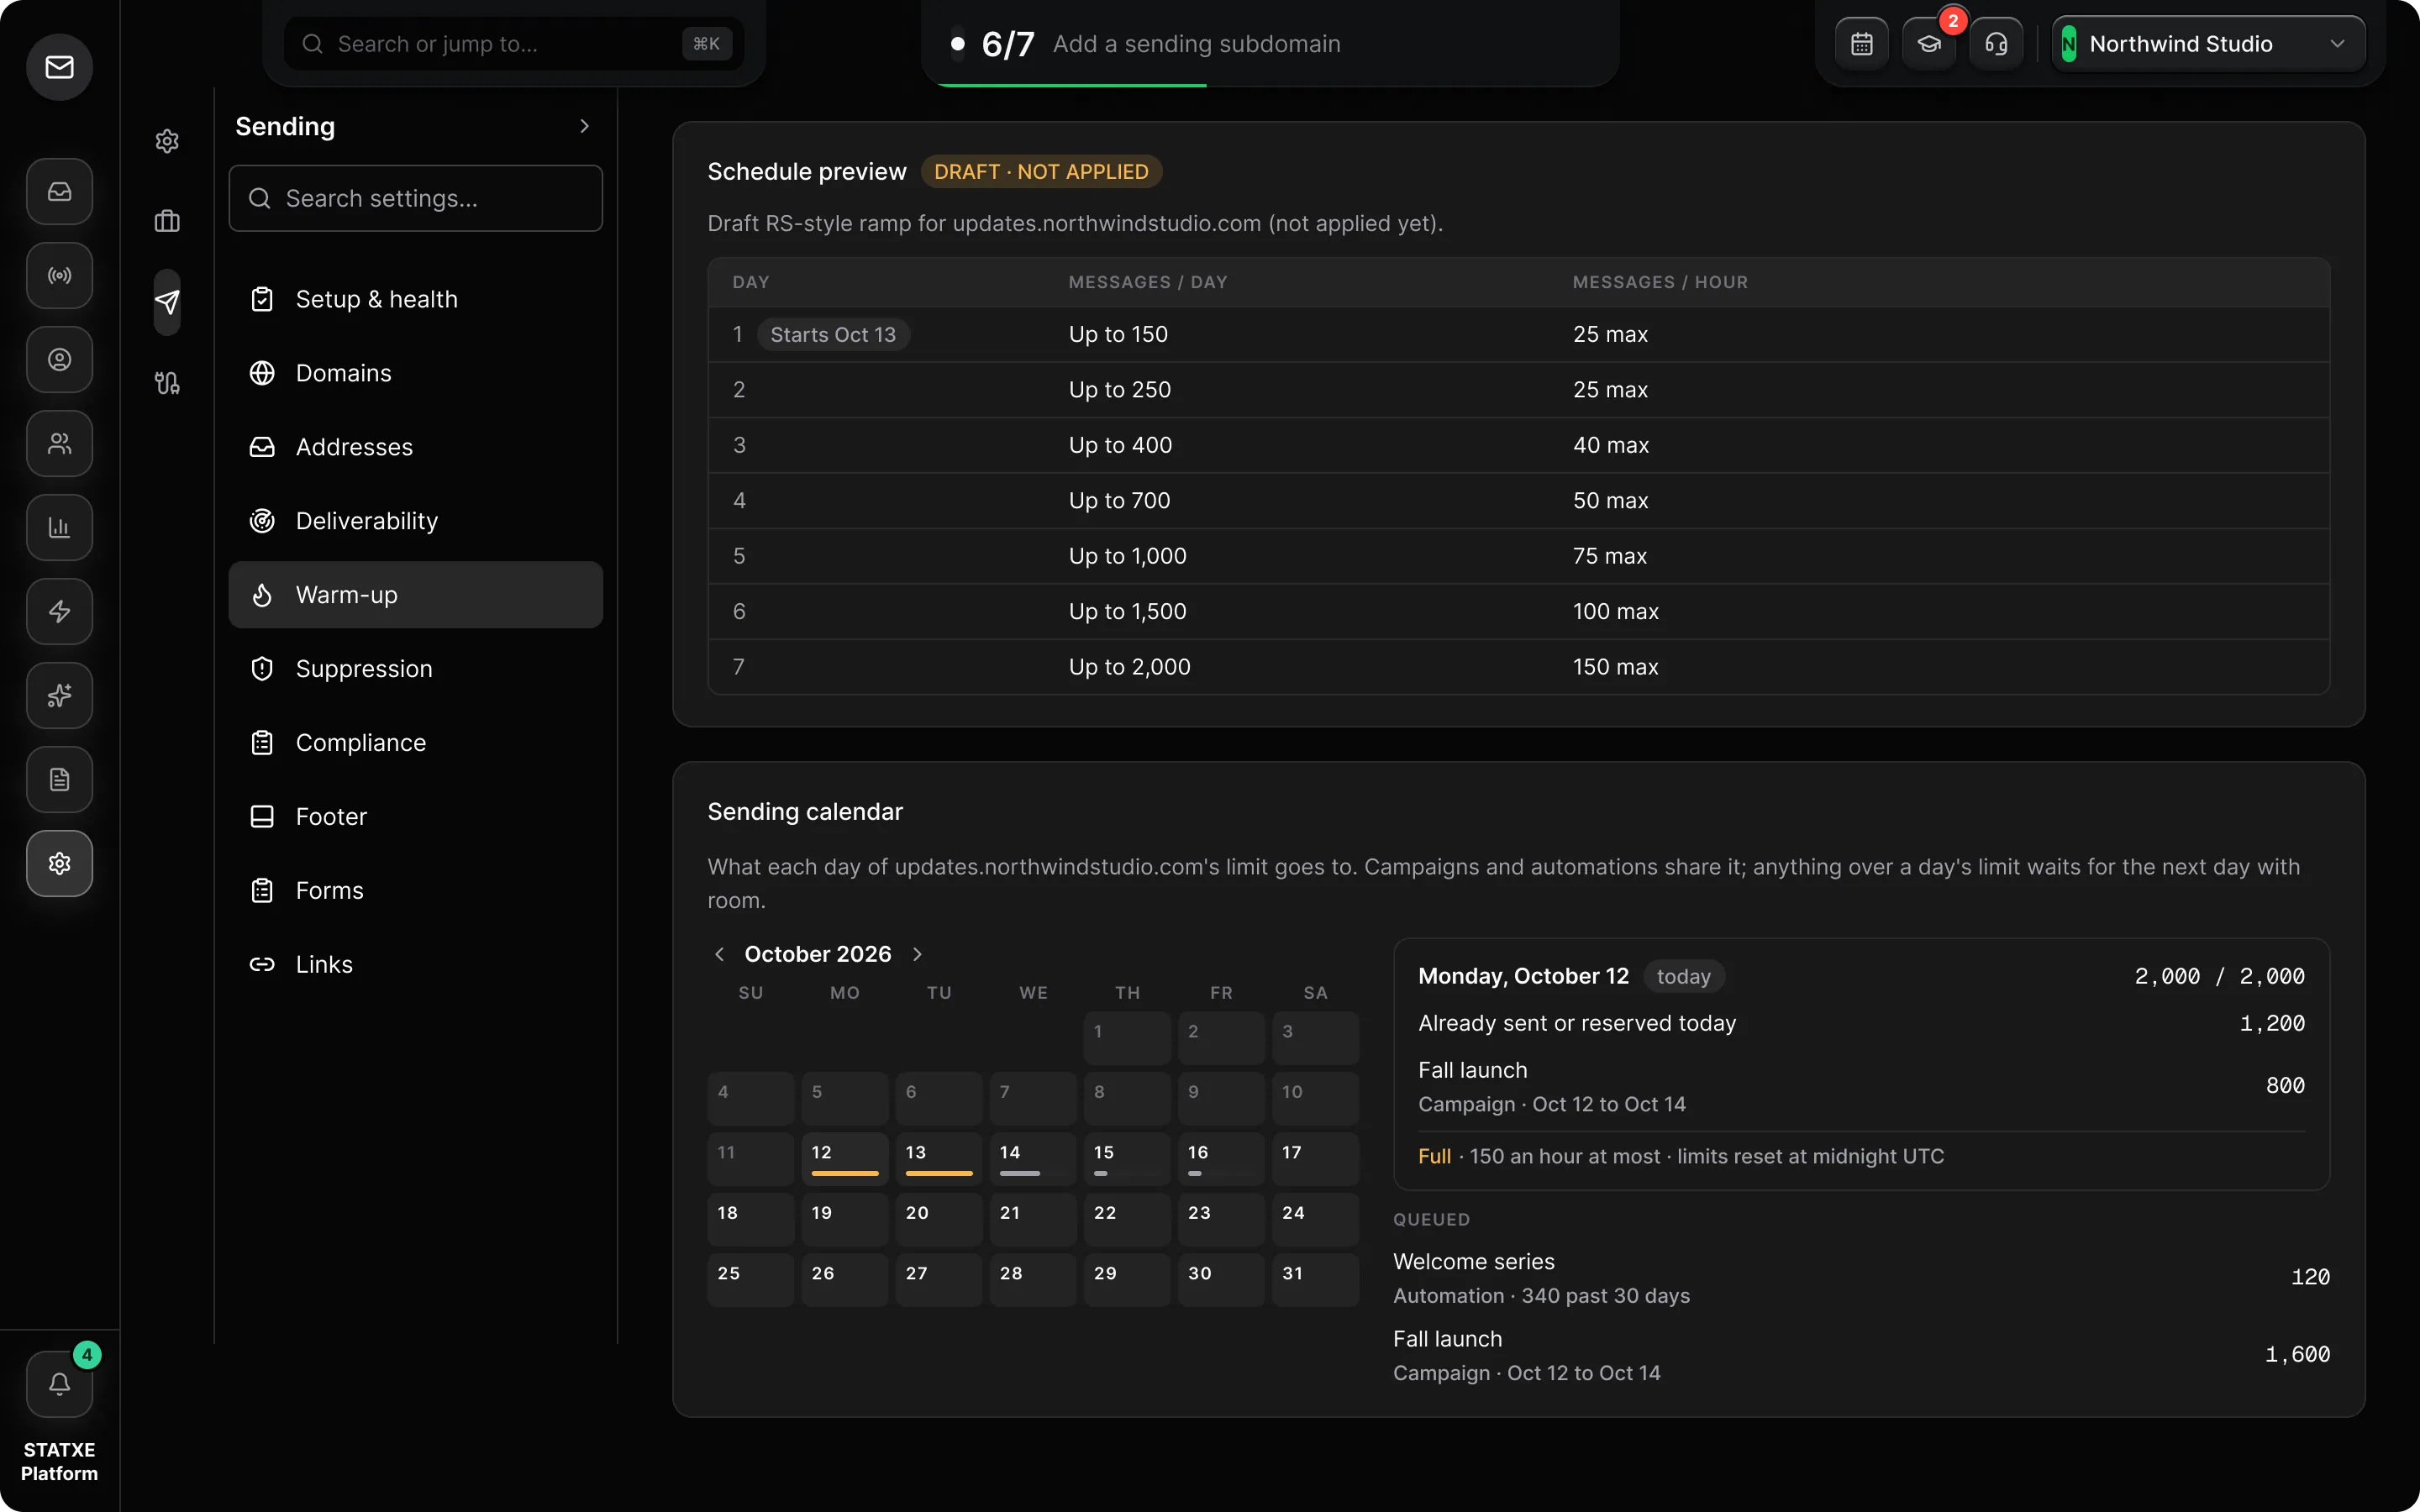This screenshot has height=1512, width=2420.
Task: Select October 14 in sending calendar
Action: click(1033, 1159)
